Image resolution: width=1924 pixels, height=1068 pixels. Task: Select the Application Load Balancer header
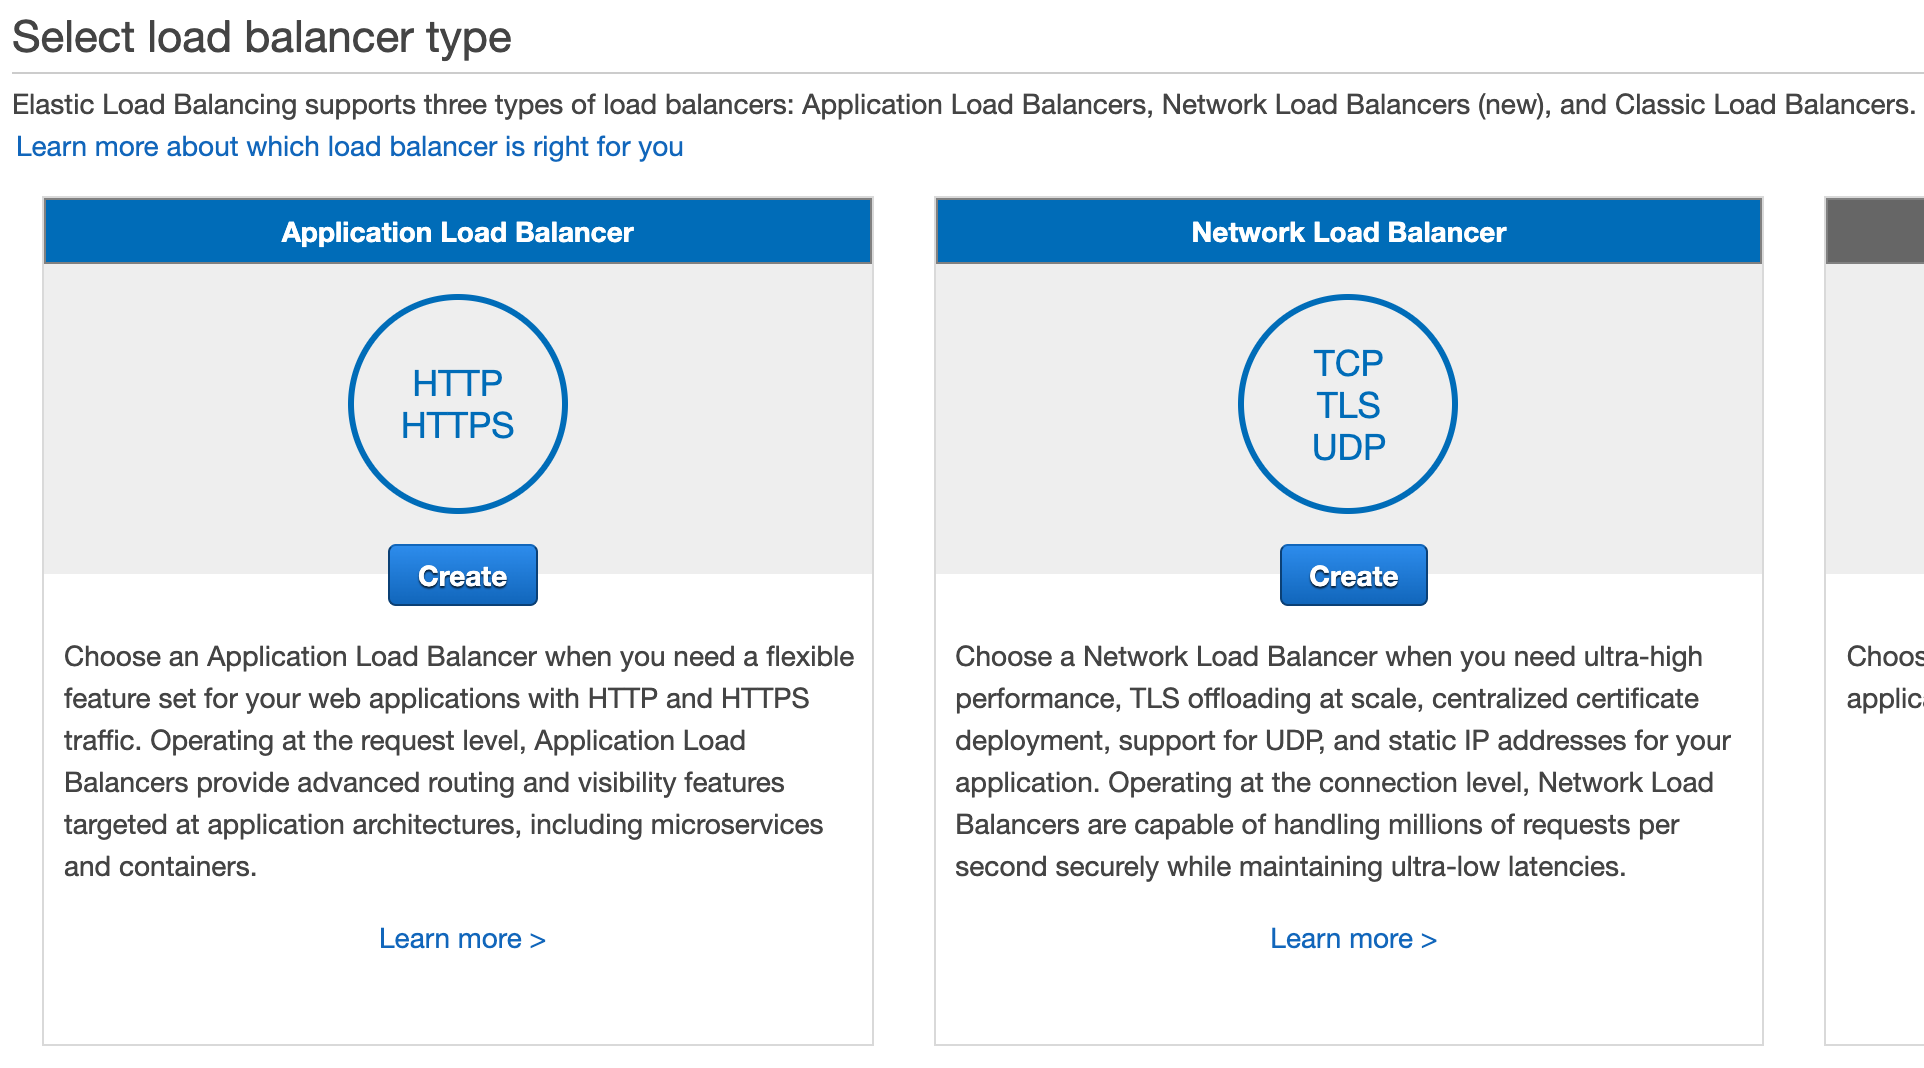coord(458,232)
